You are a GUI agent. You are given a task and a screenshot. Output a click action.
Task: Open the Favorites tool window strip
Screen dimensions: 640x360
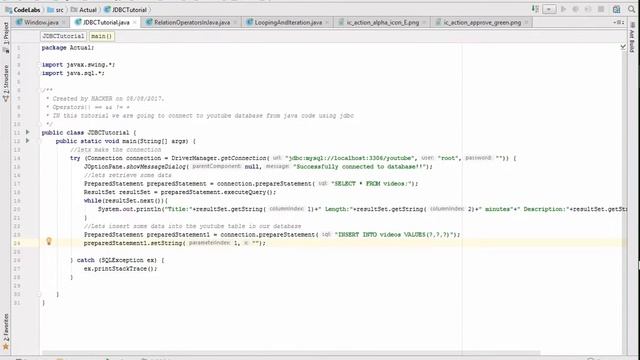6,331
